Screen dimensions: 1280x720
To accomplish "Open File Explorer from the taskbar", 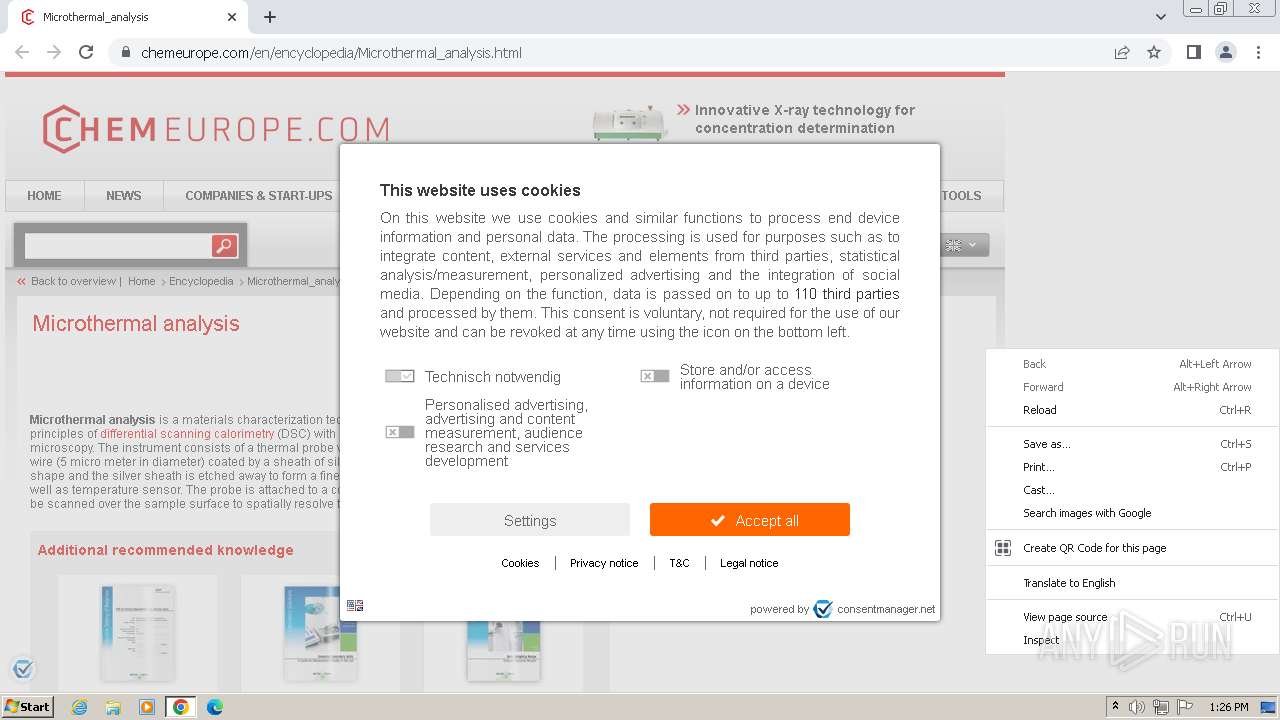I will coord(113,707).
